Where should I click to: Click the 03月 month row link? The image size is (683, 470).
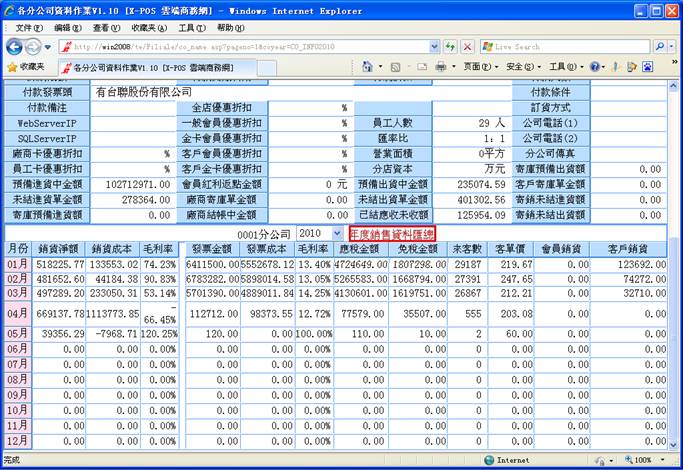[x=18, y=294]
